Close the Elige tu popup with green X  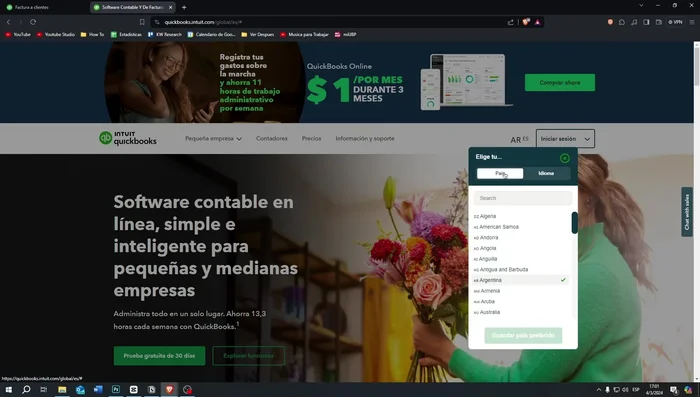click(x=565, y=158)
